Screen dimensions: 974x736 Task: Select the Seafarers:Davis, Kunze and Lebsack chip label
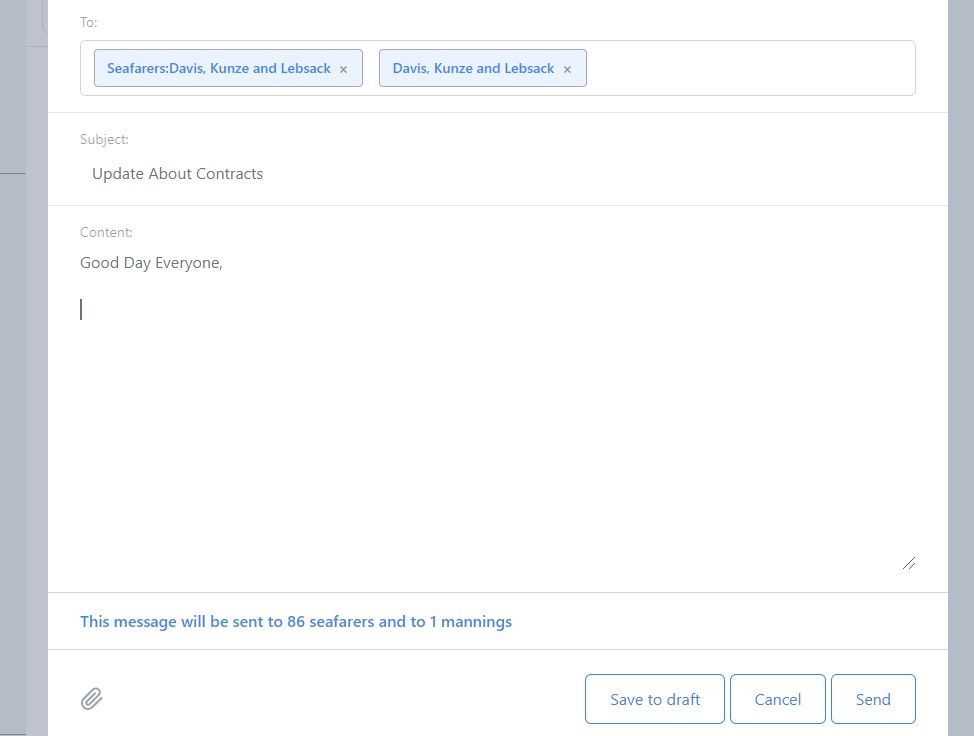[219, 68]
